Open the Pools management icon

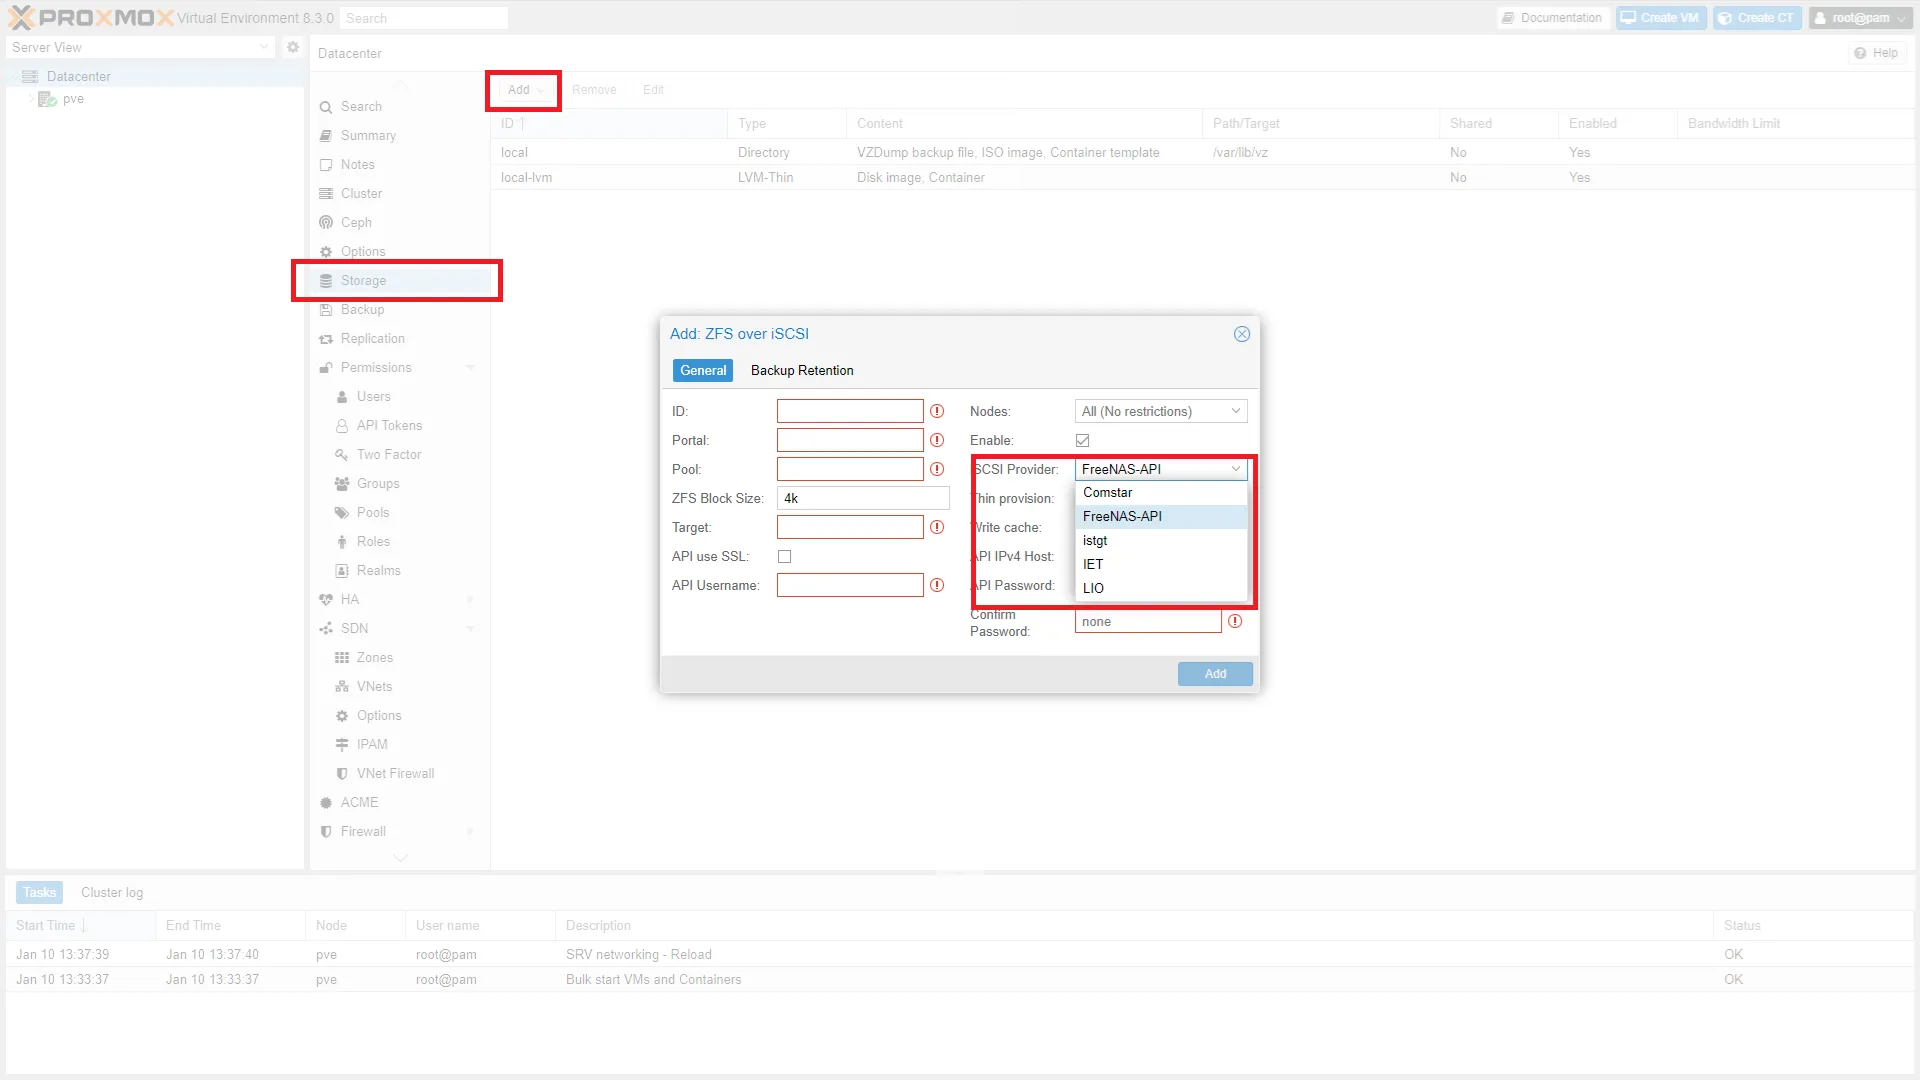pyautogui.click(x=342, y=512)
